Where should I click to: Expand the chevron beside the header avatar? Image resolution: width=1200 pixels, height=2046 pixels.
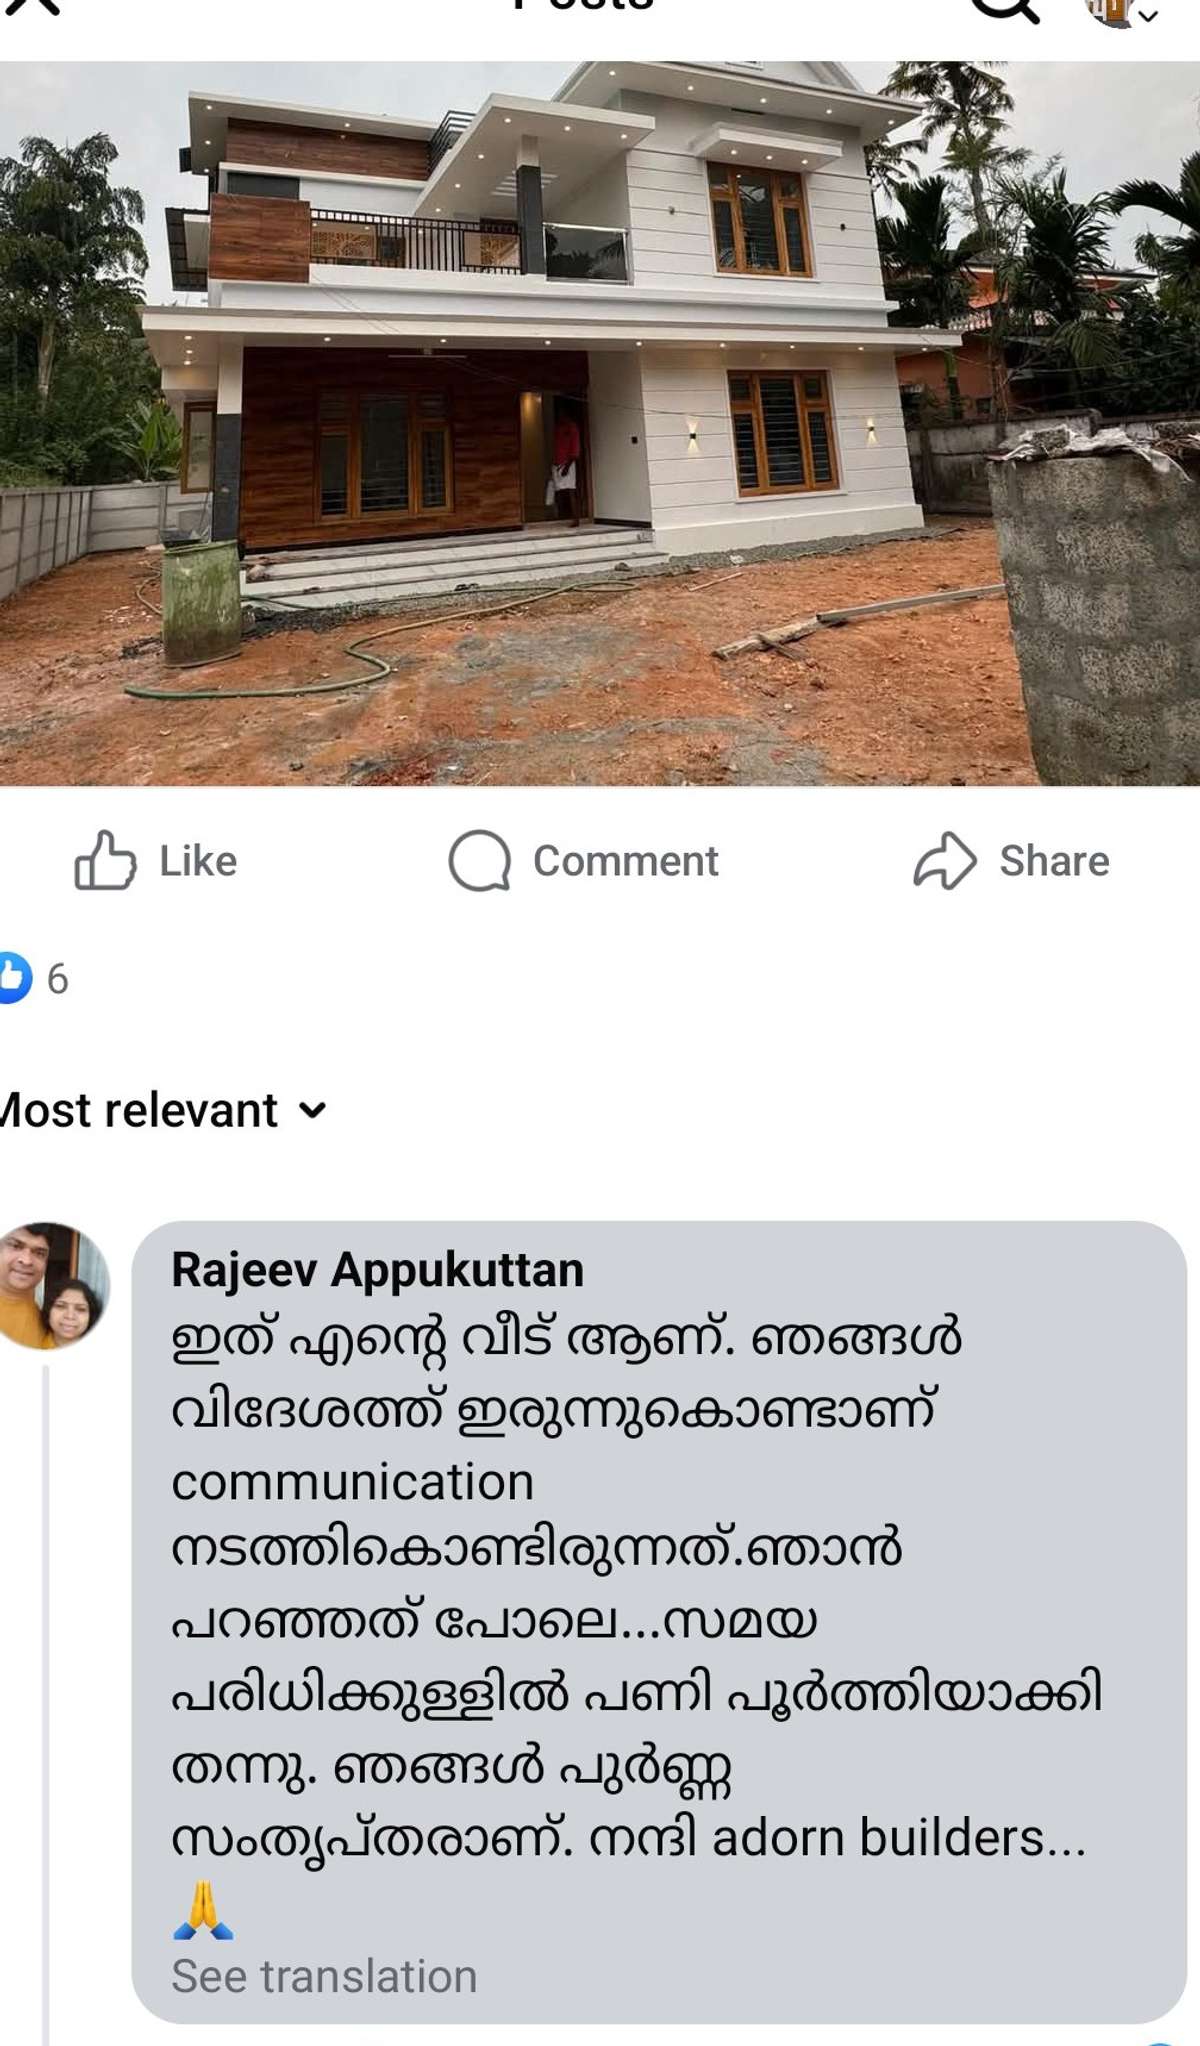pyautogui.click(x=1148, y=15)
